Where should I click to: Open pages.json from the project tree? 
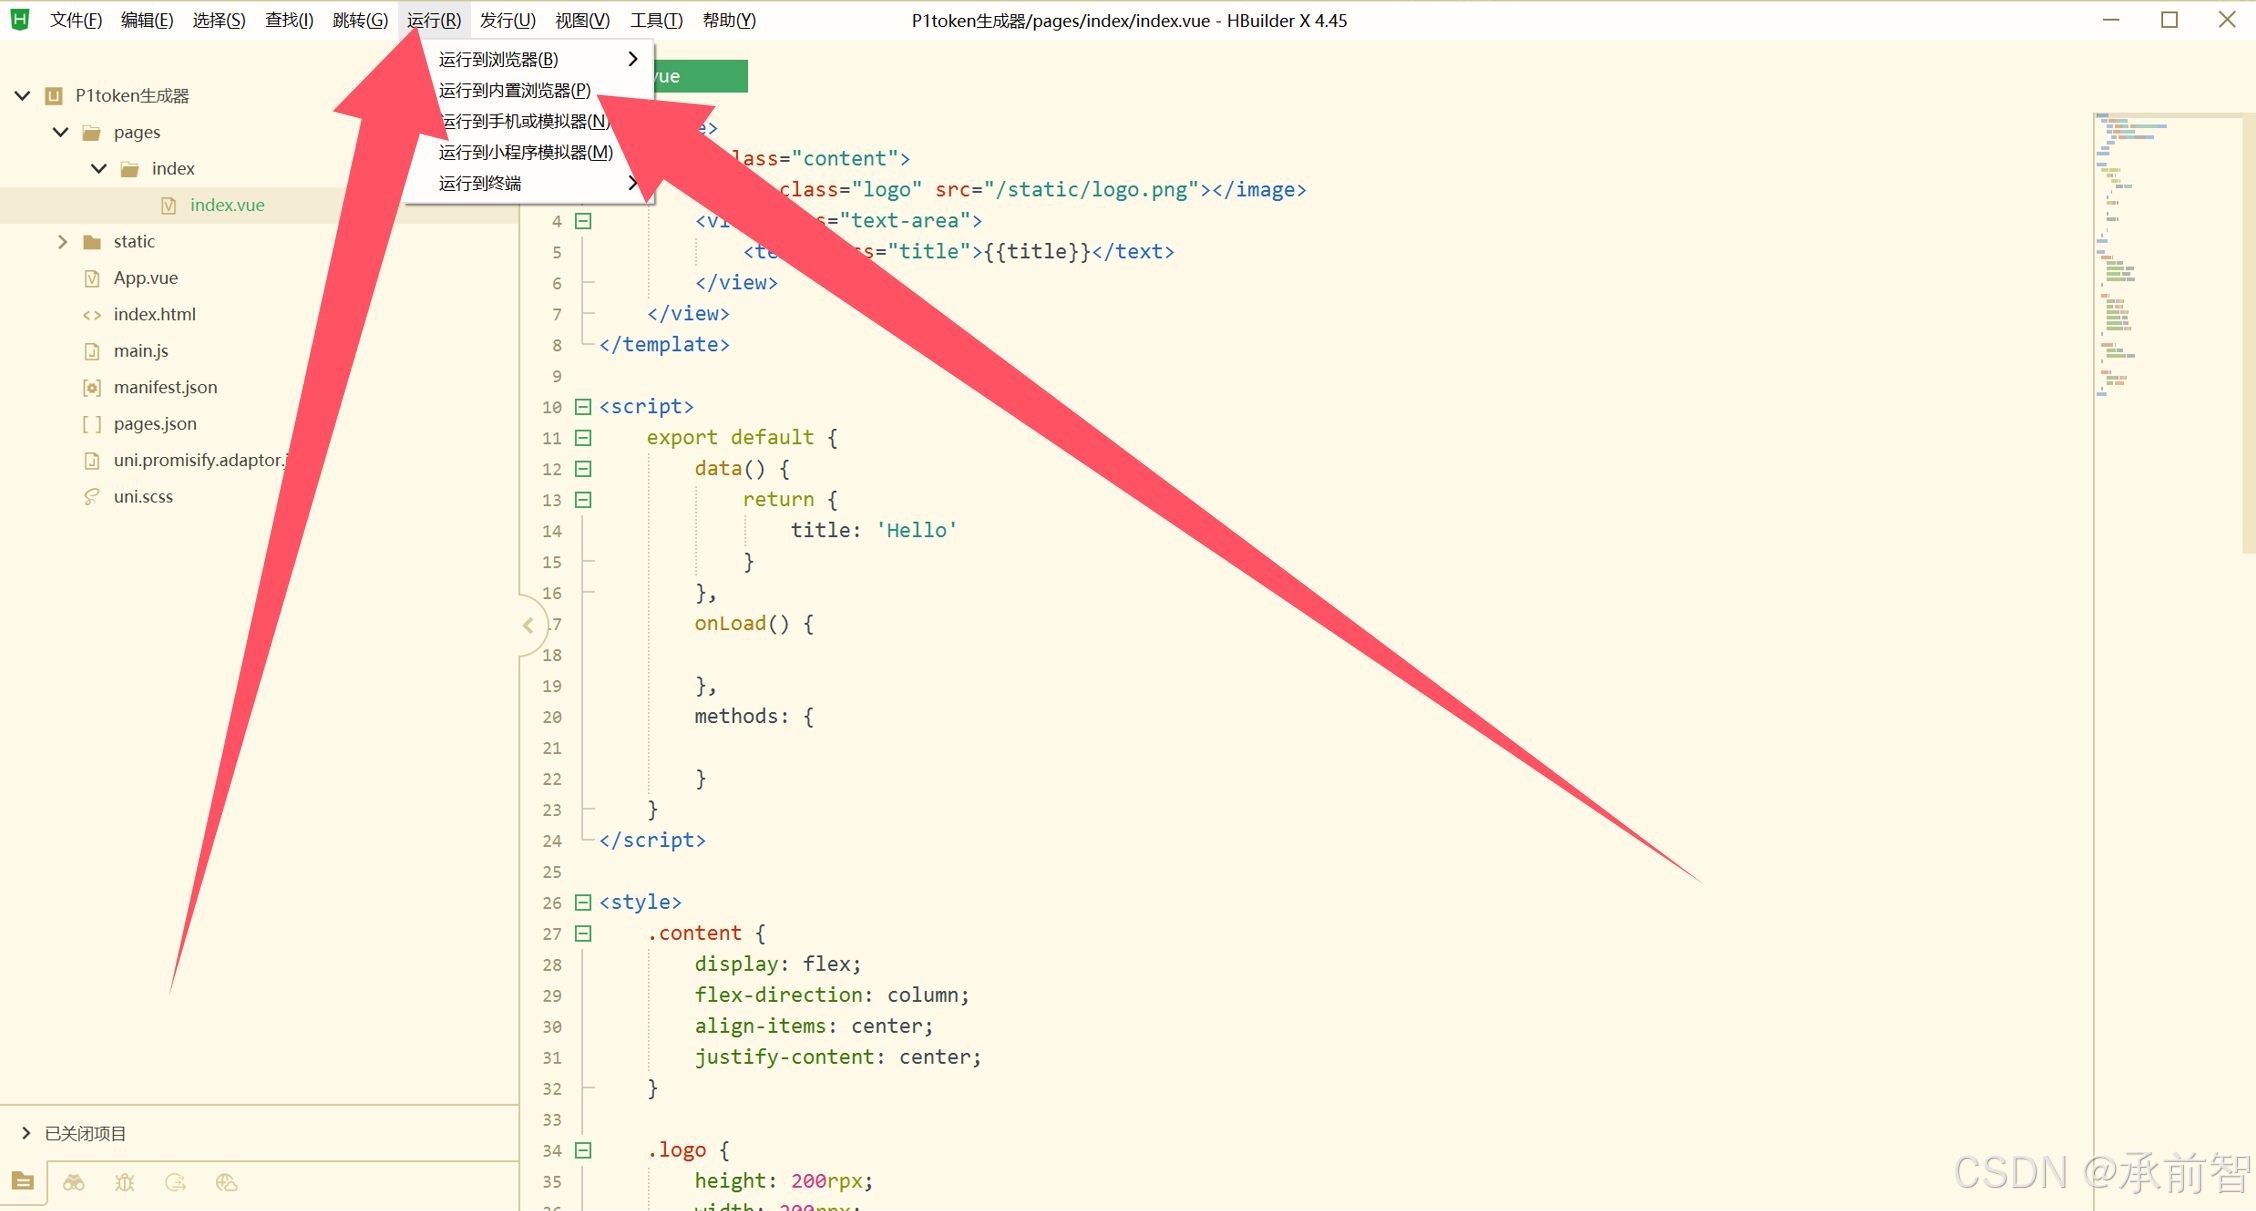[x=154, y=424]
